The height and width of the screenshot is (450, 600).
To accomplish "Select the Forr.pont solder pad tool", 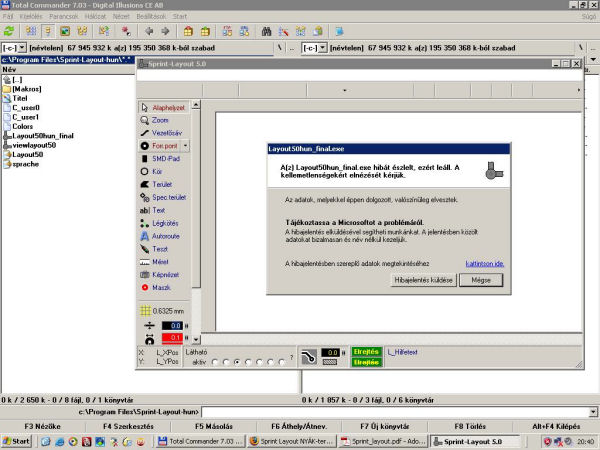I will tap(160, 146).
